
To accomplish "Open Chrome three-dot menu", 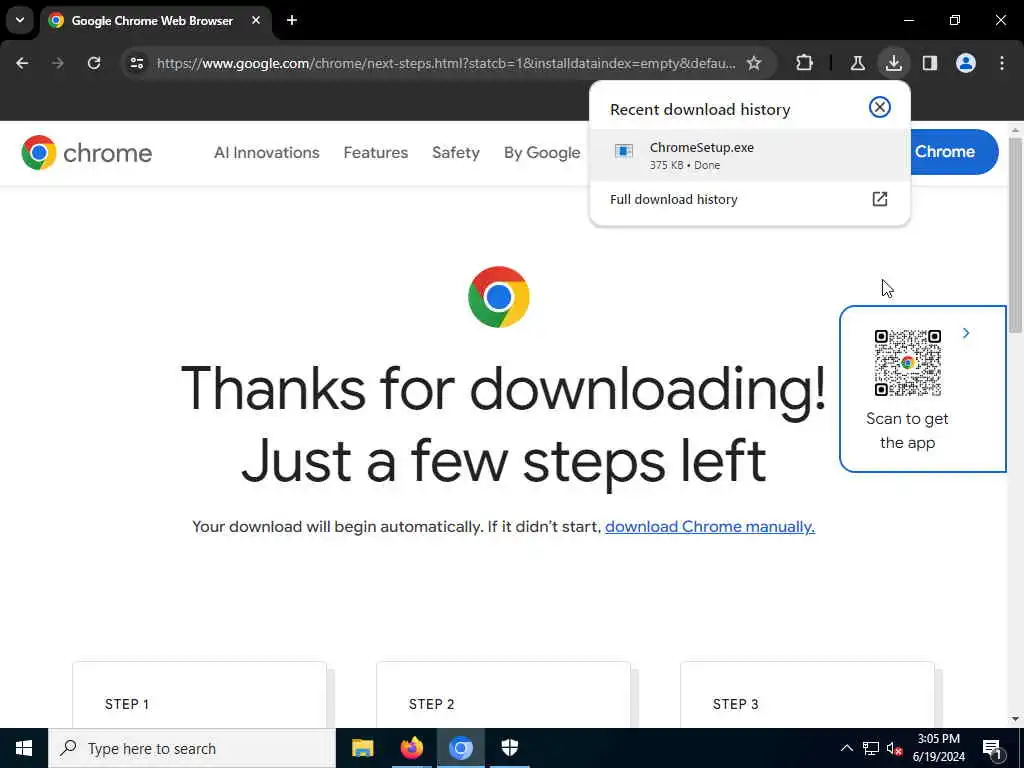I will [1002, 63].
